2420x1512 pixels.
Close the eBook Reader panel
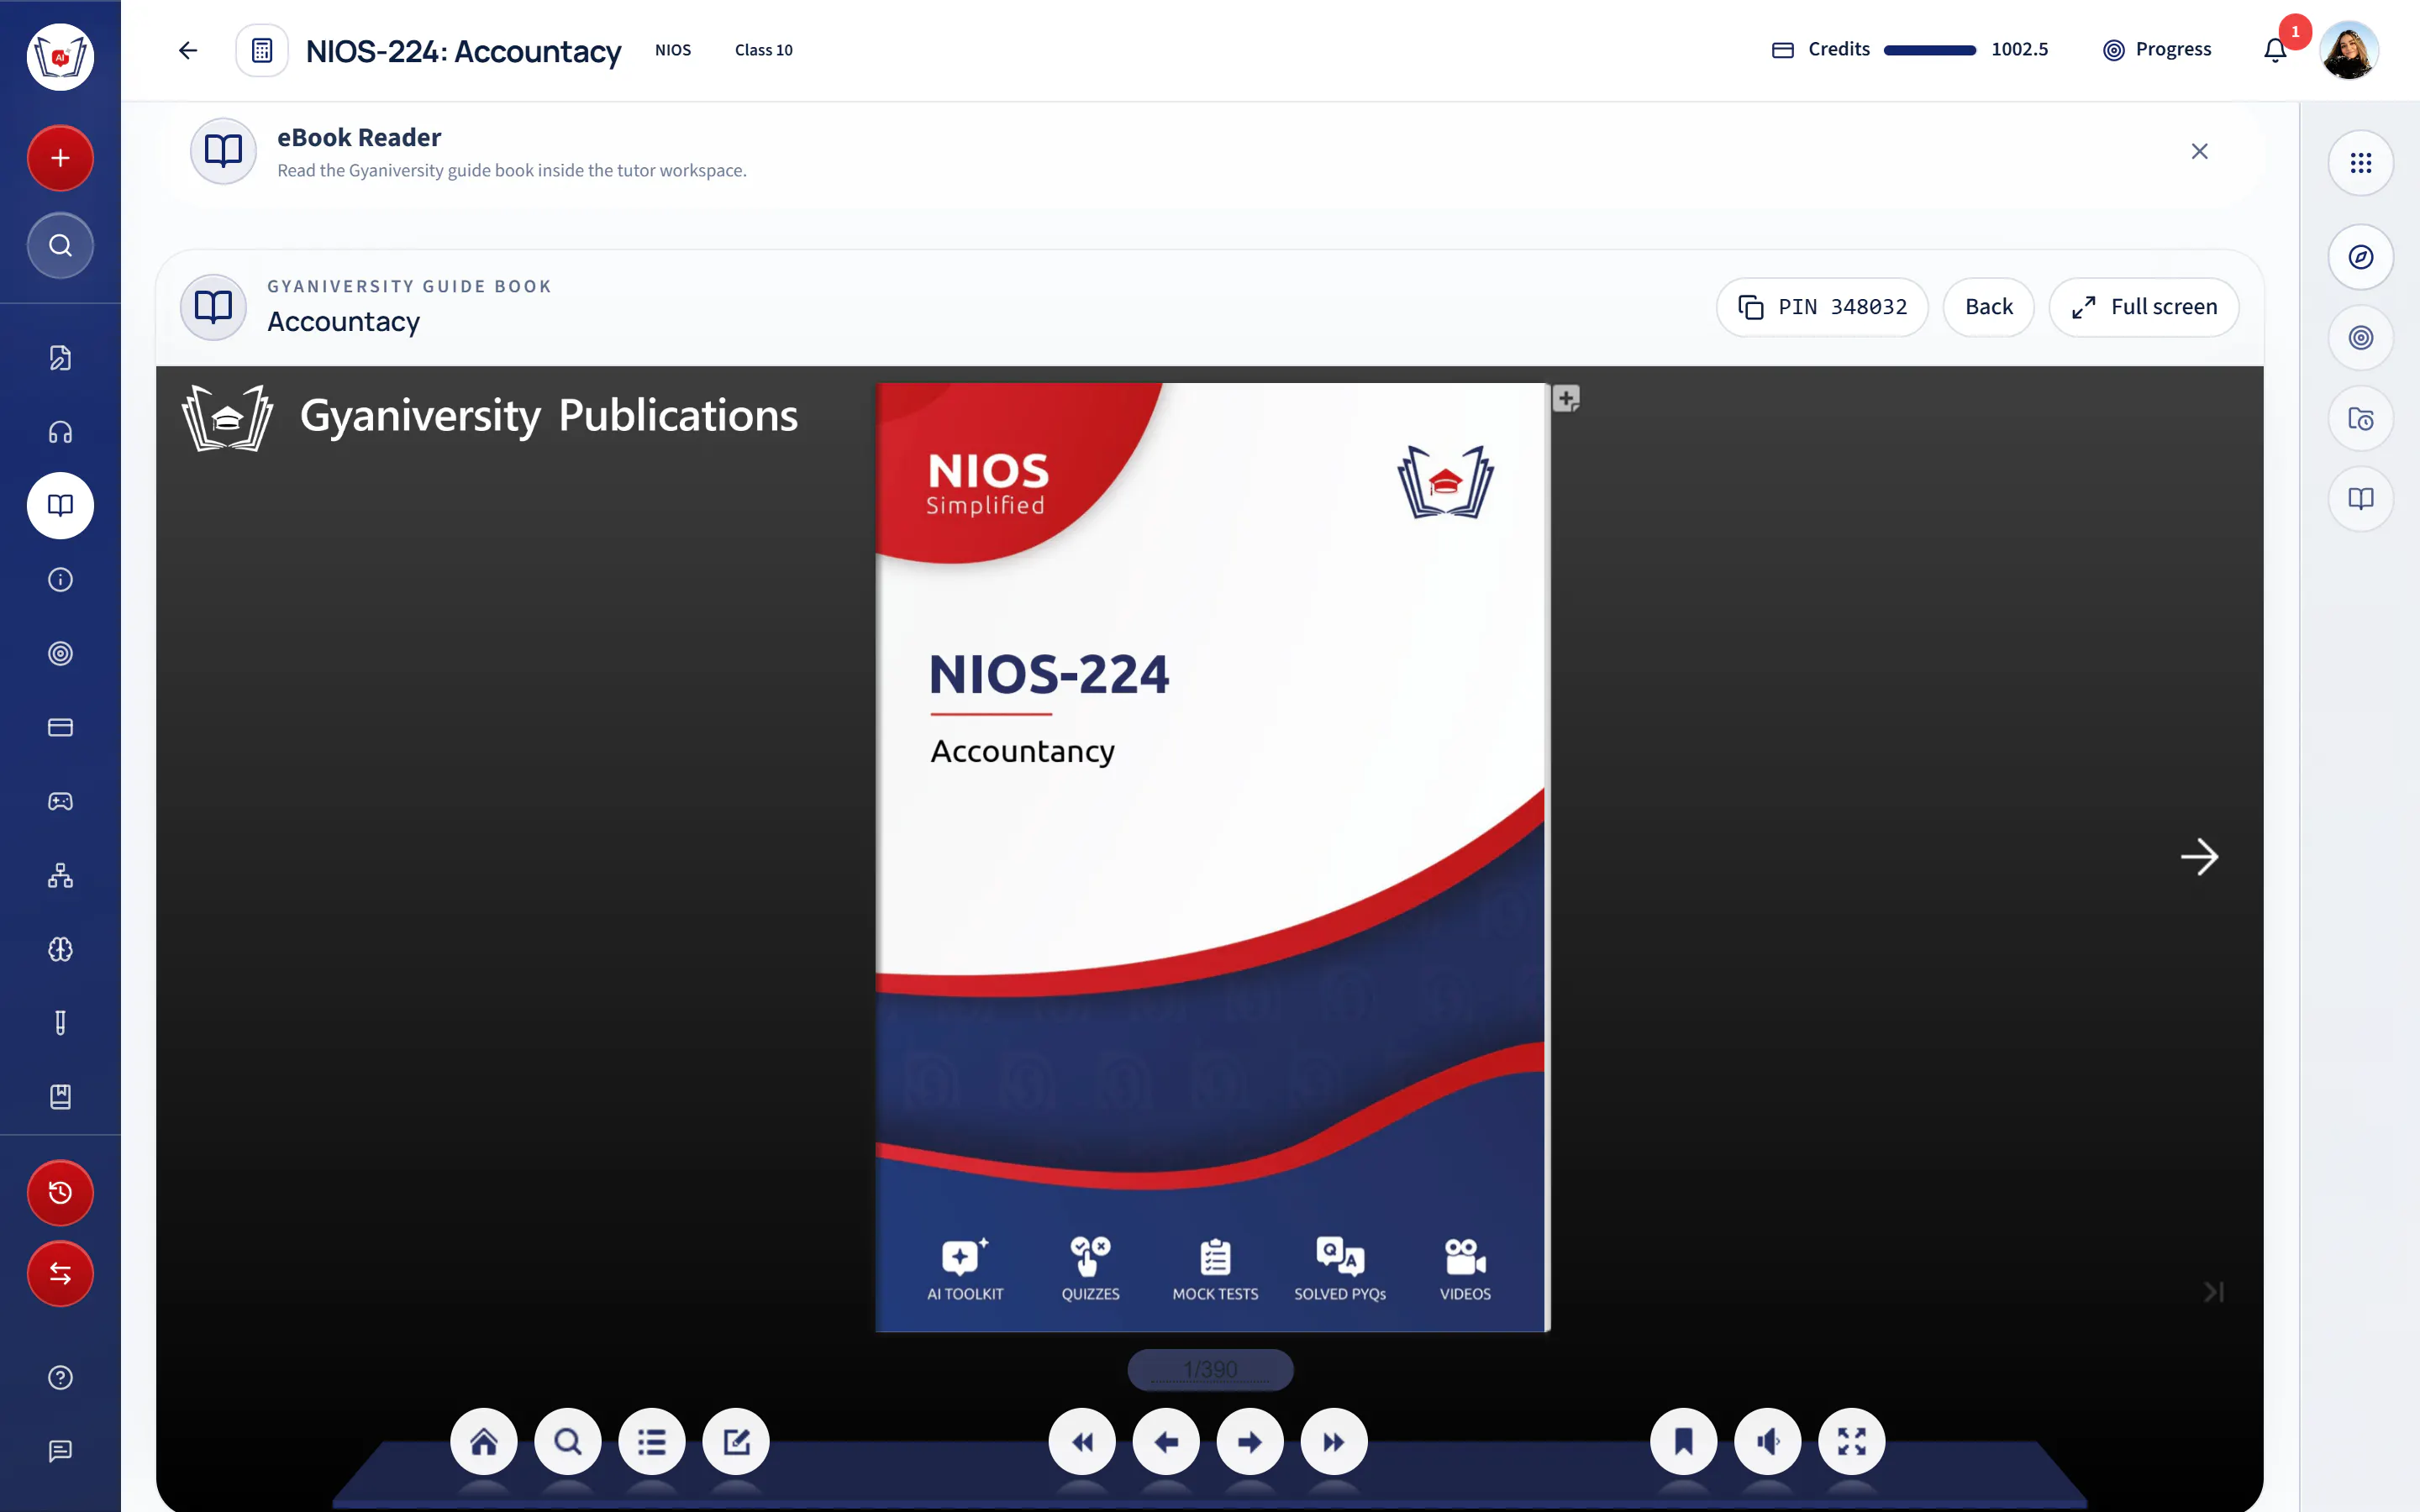point(2200,151)
